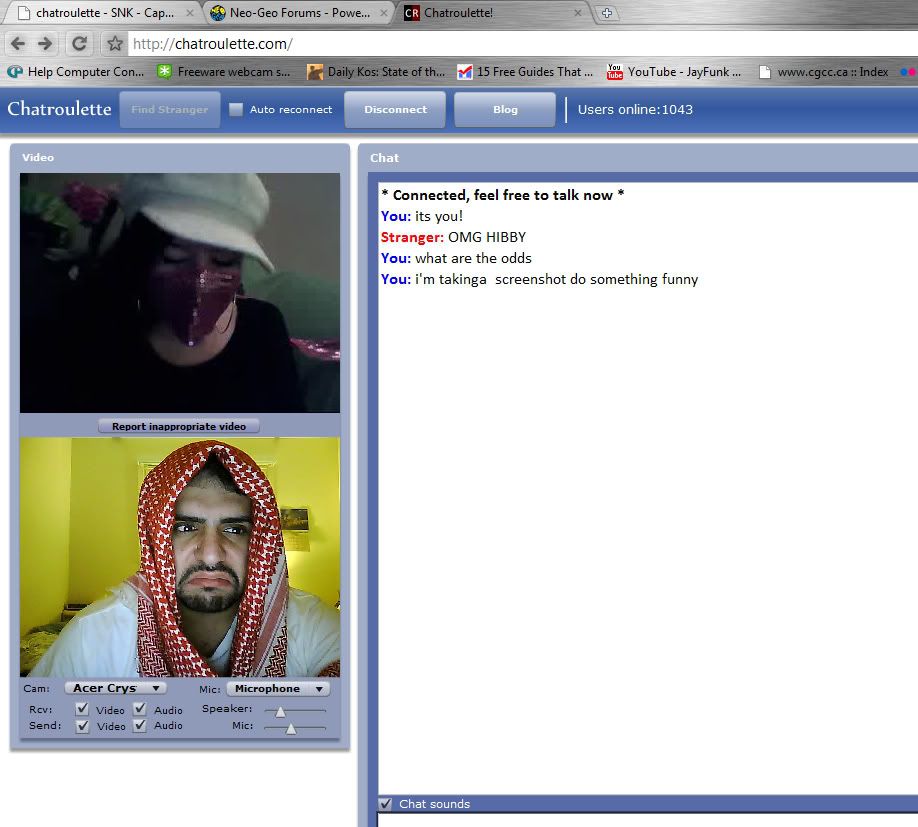
Task: Go back with the browser back arrow
Action: click(x=18, y=43)
